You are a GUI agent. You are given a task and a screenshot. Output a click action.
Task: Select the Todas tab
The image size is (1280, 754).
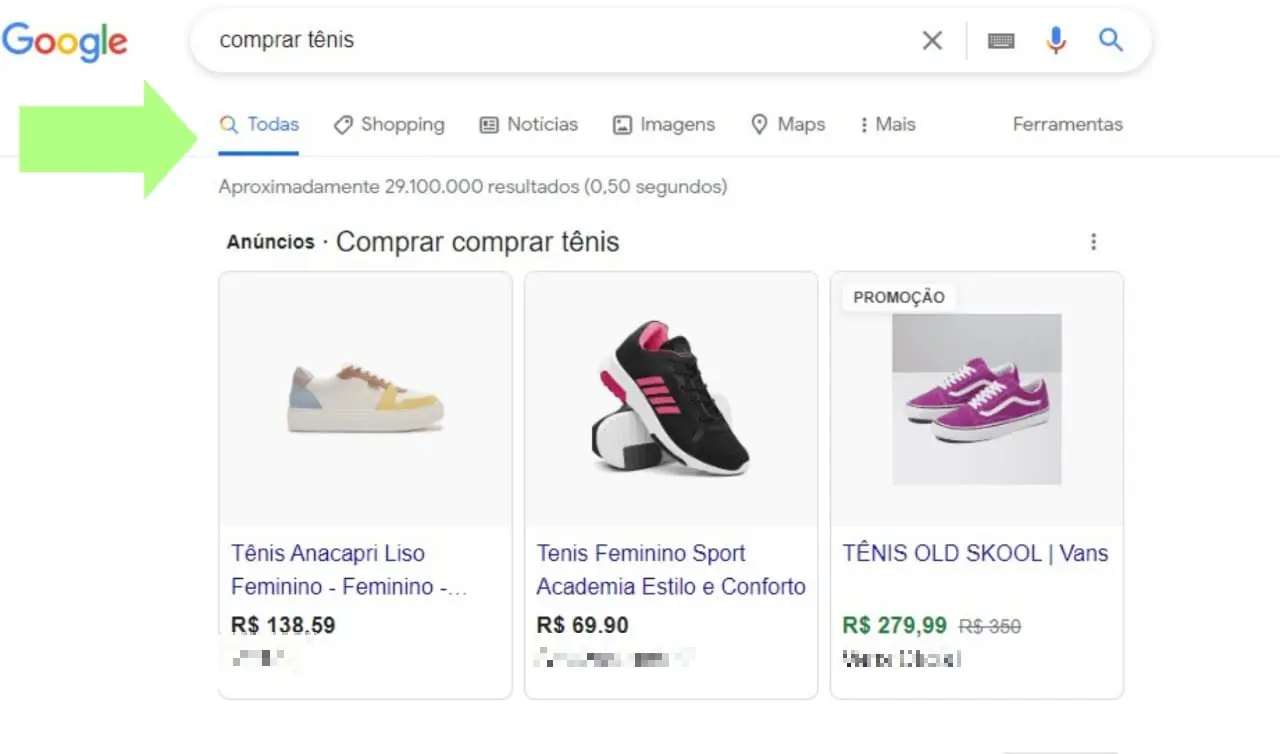tap(260, 125)
